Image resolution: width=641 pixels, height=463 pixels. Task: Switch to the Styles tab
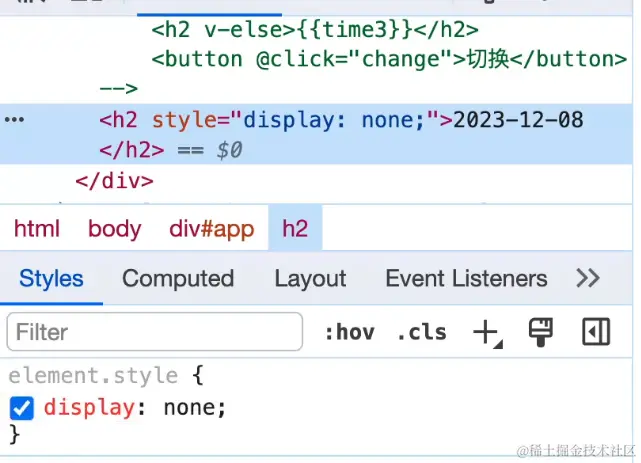pyautogui.click(x=51, y=279)
